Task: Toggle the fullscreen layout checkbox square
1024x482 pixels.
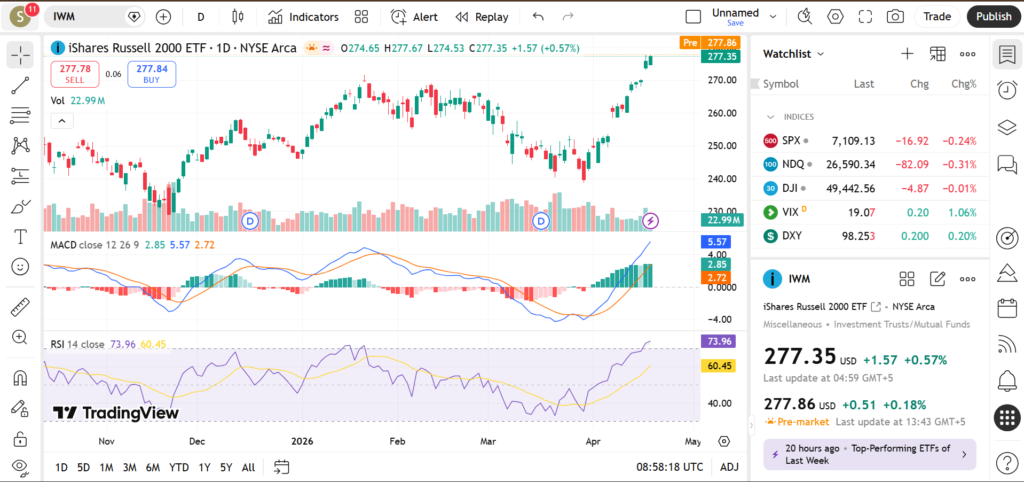Action: [693, 17]
